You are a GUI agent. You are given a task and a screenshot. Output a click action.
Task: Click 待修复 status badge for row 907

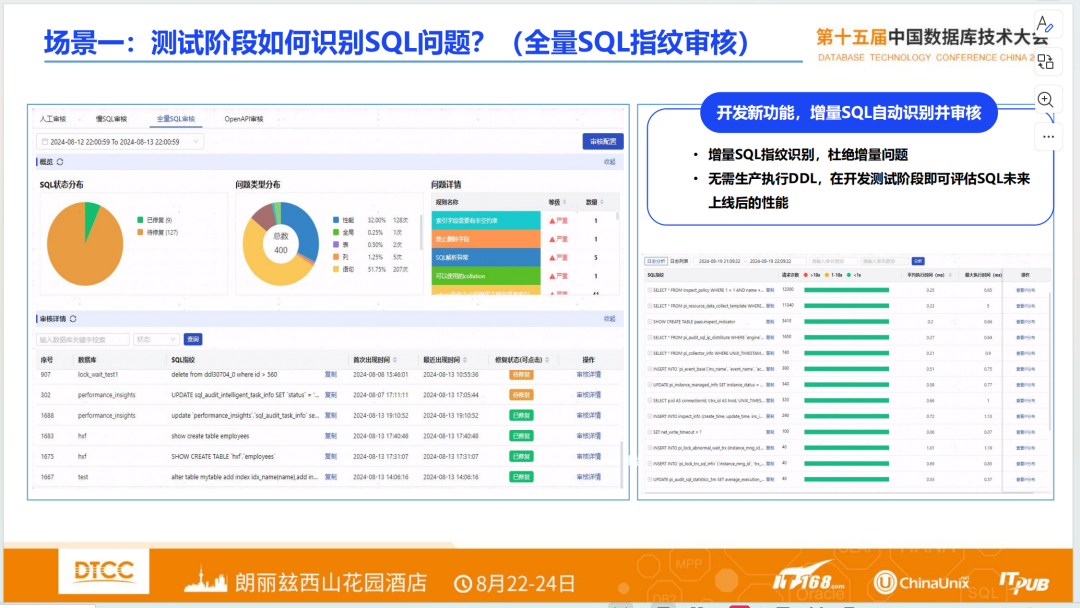(x=521, y=375)
